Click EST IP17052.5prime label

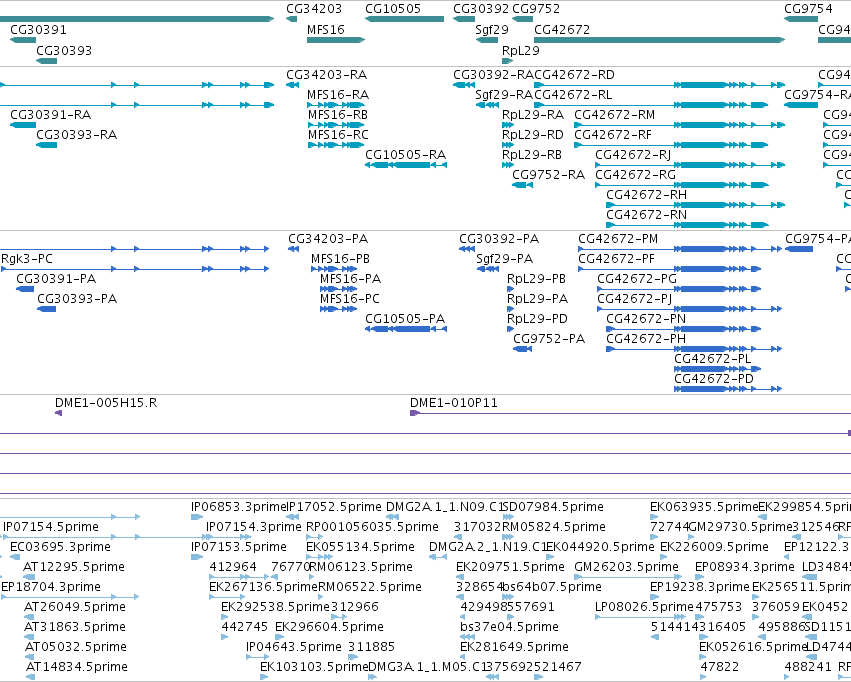point(334,507)
